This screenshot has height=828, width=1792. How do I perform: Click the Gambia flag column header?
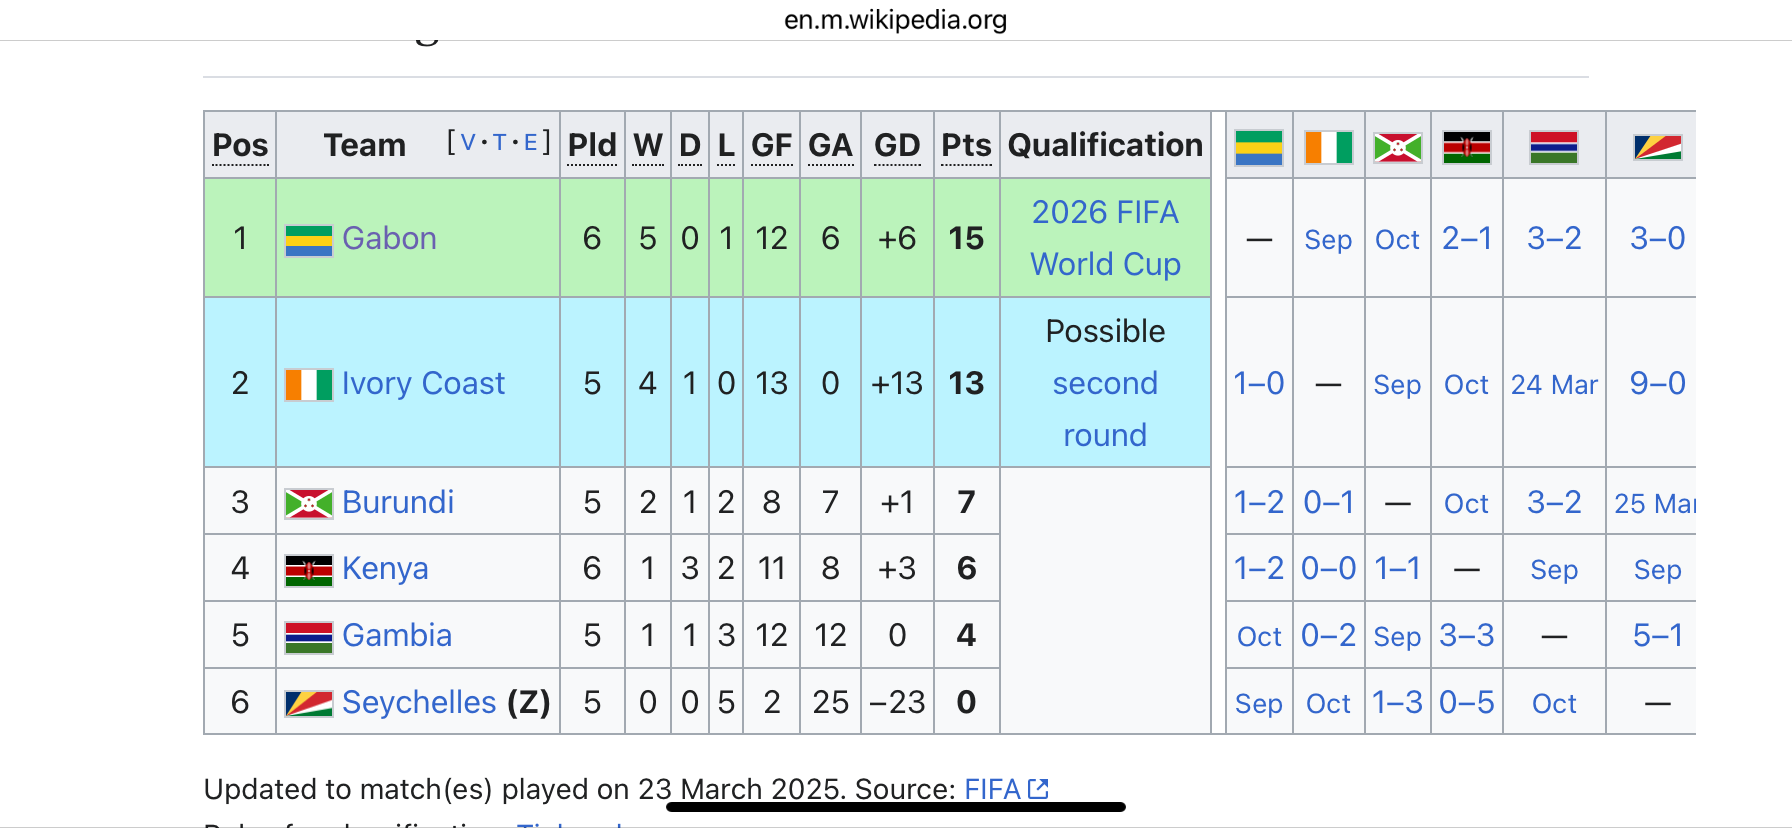coord(1553,147)
